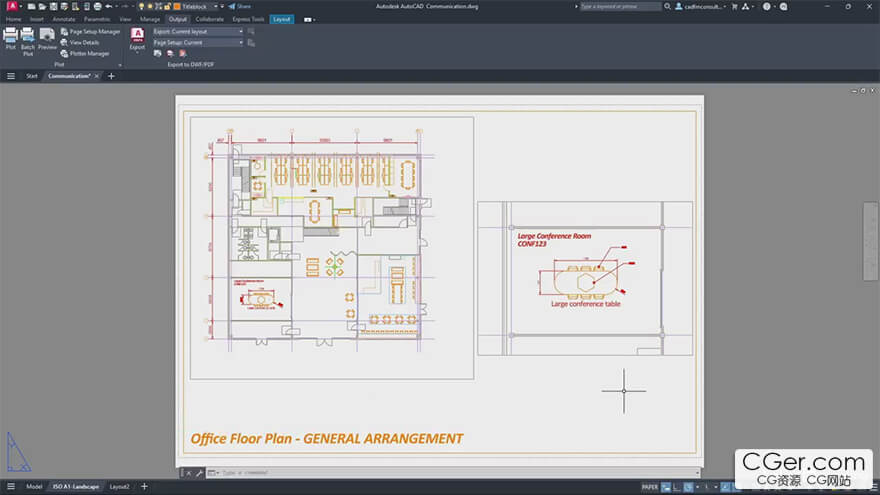Click the third small icon under Page Setup dropdown
This screenshot has width=880, height=495.
point(182,54)
